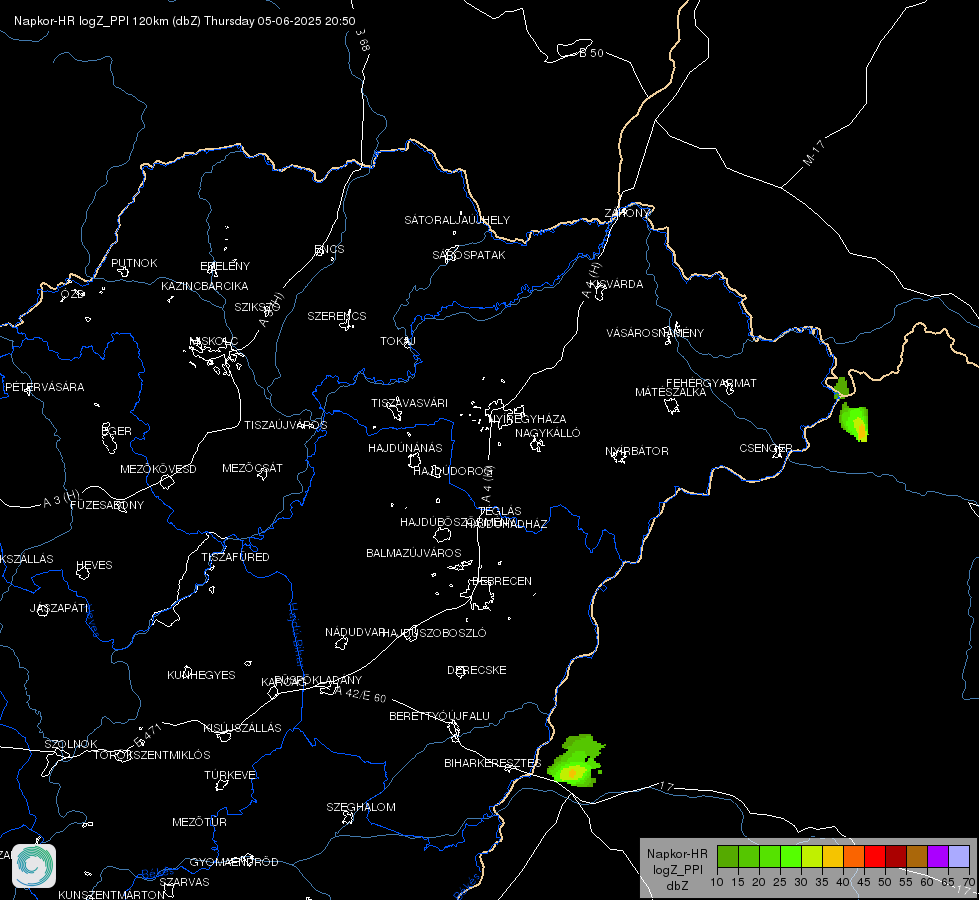The height and width of the screenshot is (900, 979).
Task: Click the Napkor-HR title timestamp text
Action: pos(185,21)
